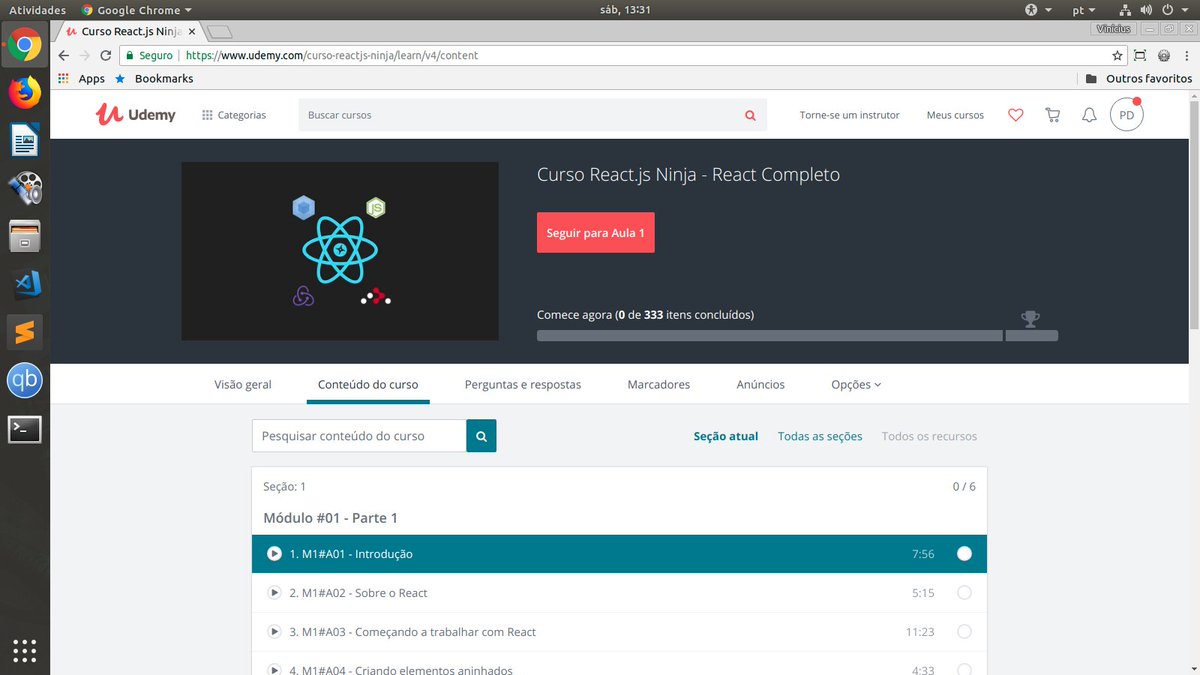1200x675 pixels.
Task: Open Chrome's three-dot menu
Action: [1186, 55]
